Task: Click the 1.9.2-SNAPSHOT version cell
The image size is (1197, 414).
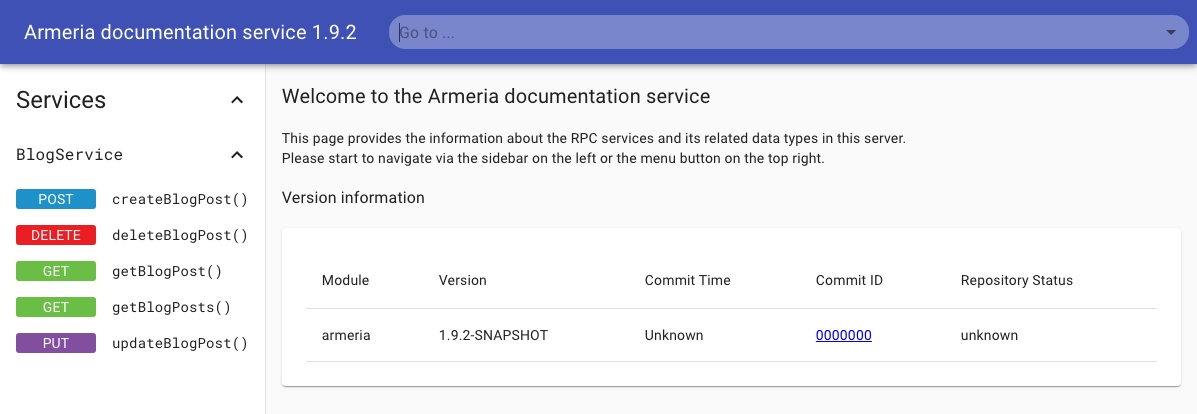Action: 493,335
